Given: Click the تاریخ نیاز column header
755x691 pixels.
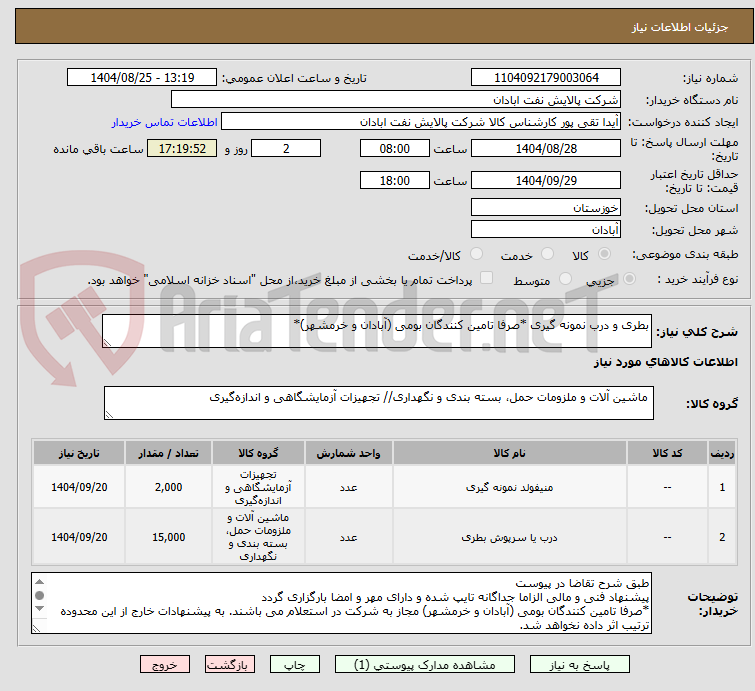Looking at the screenshot, I should point(79,453).
